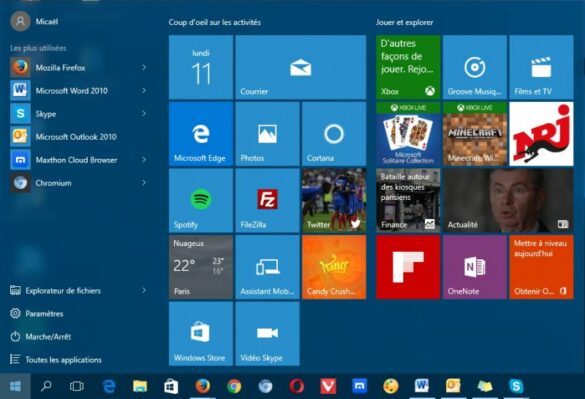
Task: Launch the Minecraft tile
Action: (475, 134)
